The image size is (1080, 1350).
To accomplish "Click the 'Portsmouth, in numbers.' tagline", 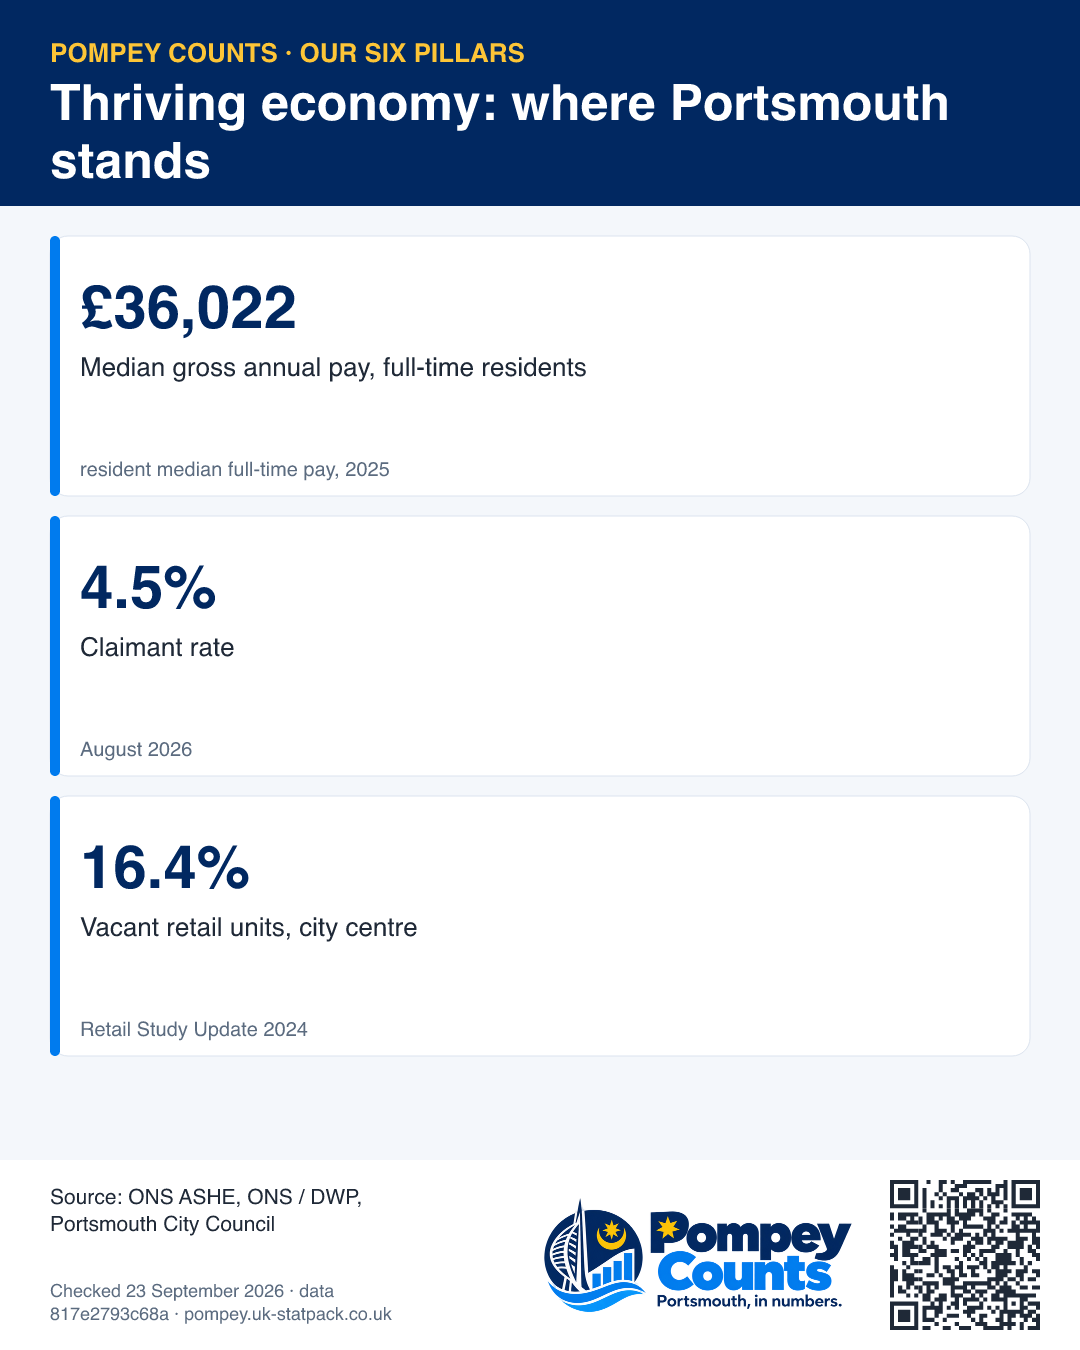I will 749,1301.
